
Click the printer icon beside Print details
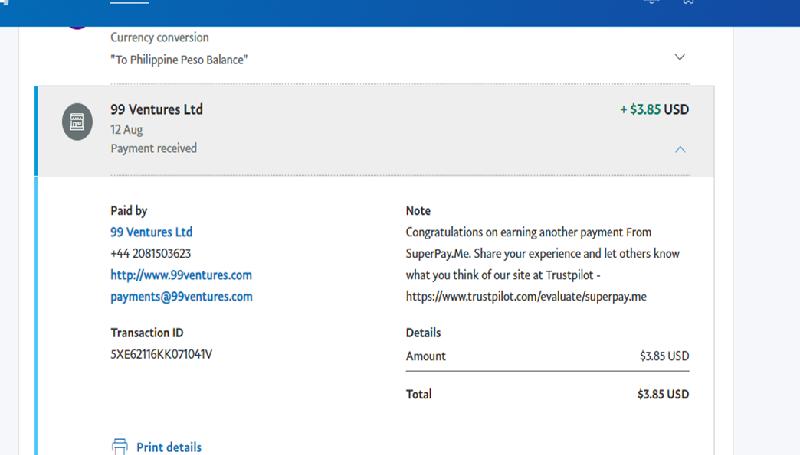[119, 446]
